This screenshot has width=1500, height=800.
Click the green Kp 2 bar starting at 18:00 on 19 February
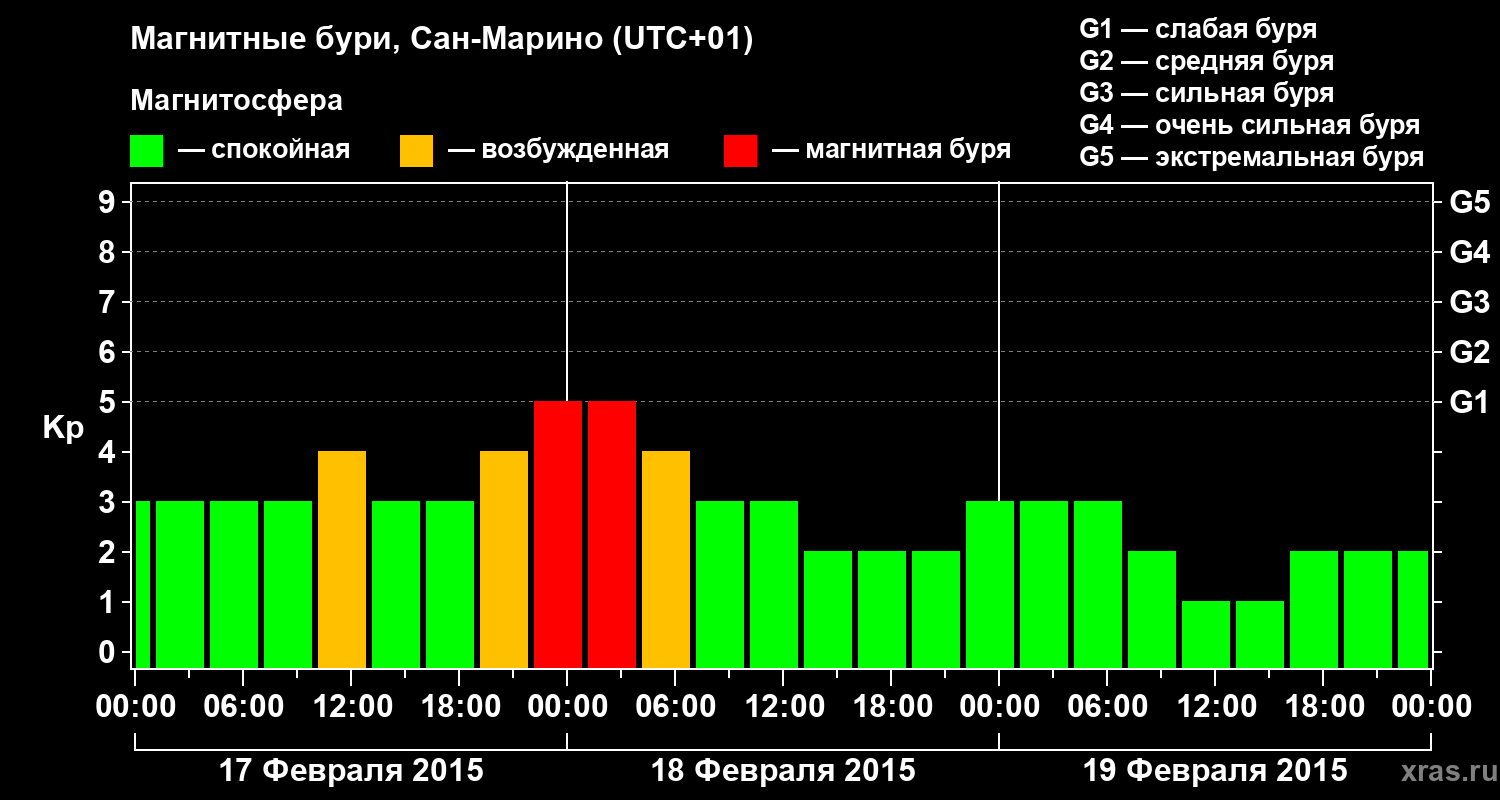(x=1368, y=609)
